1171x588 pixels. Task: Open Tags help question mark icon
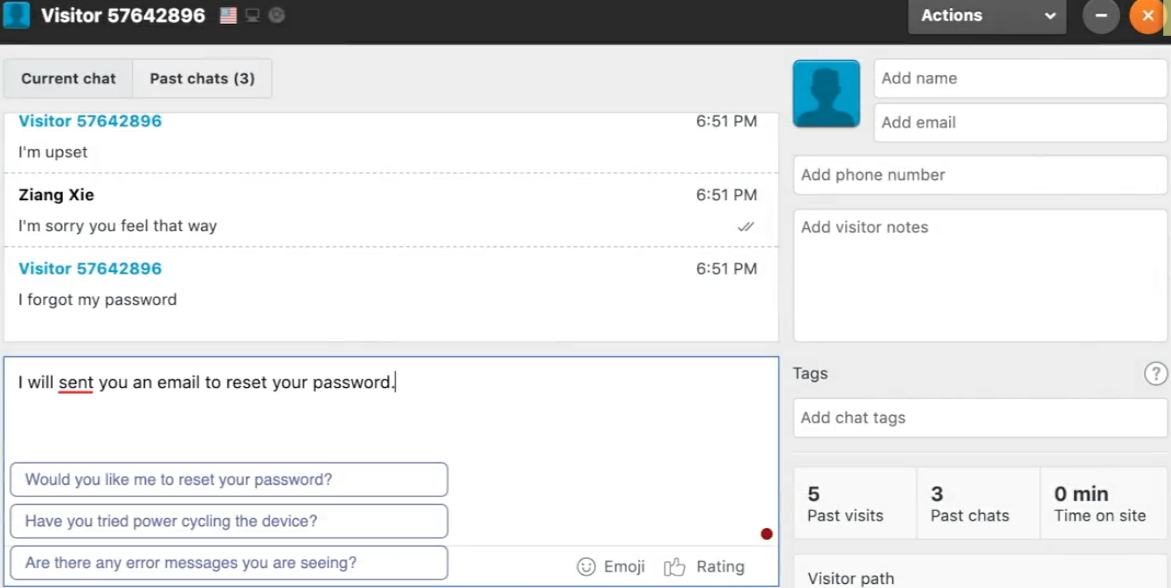pyautogui.click(x=1155, y=373)
